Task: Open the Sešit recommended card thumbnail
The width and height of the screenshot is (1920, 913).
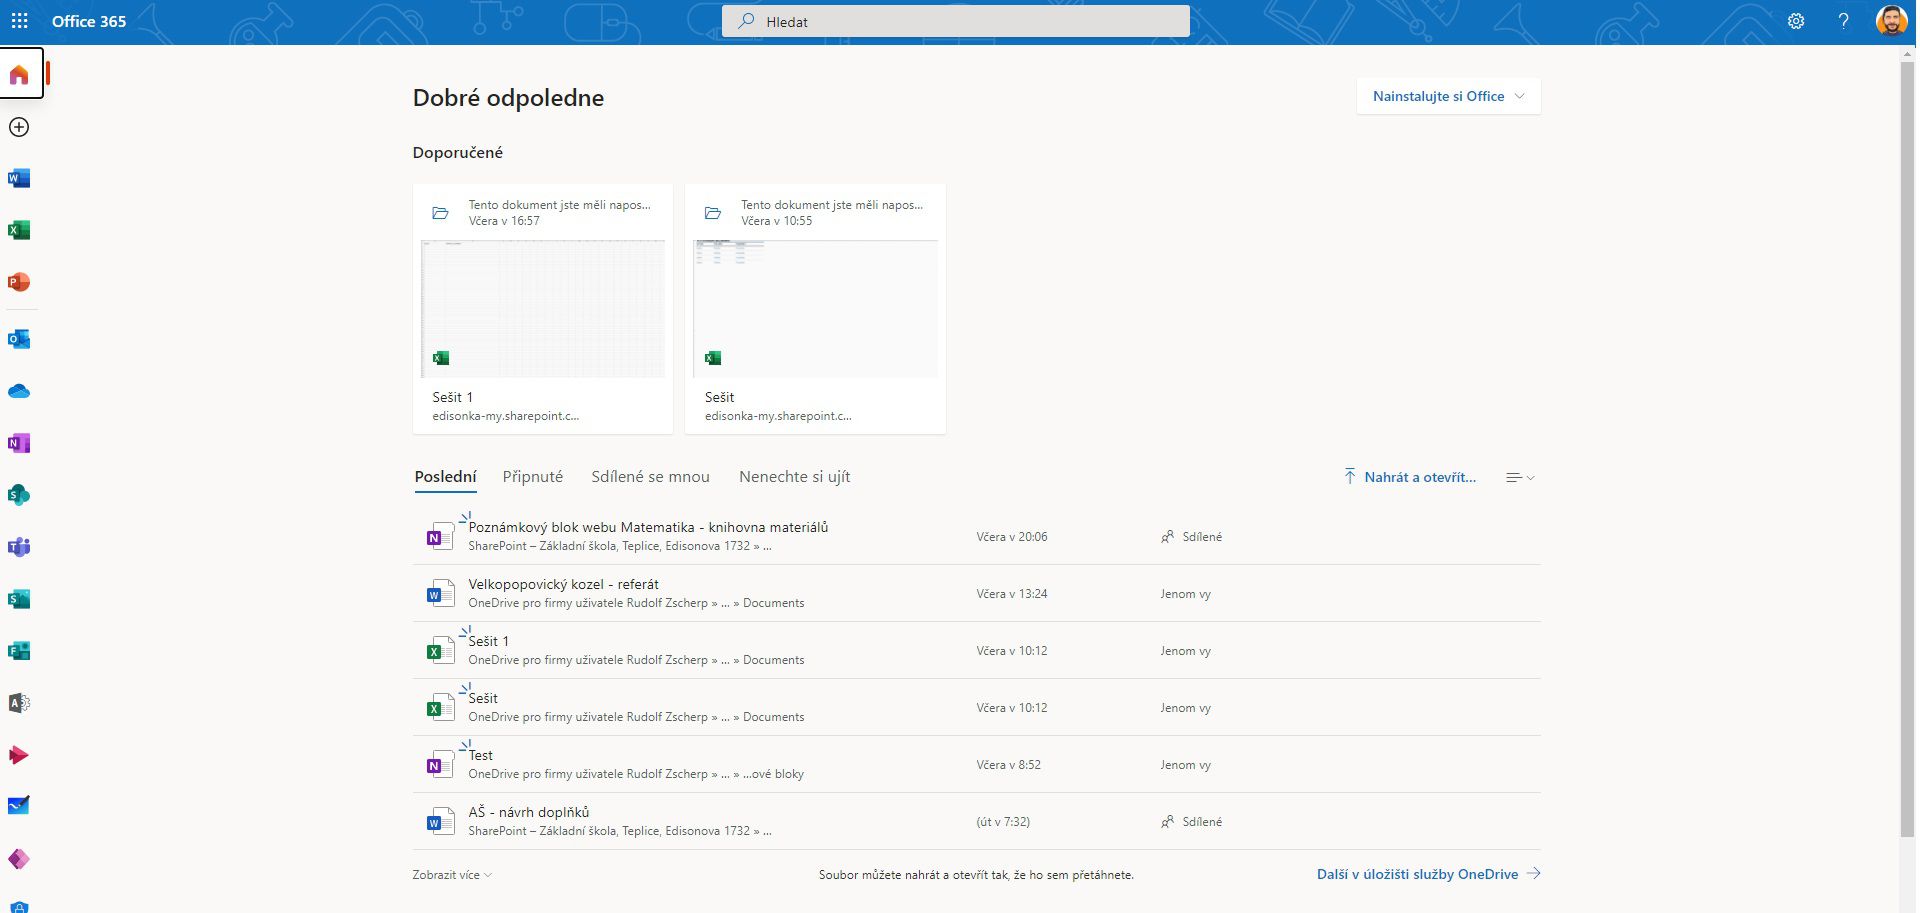Action: [x=815, y=309]
